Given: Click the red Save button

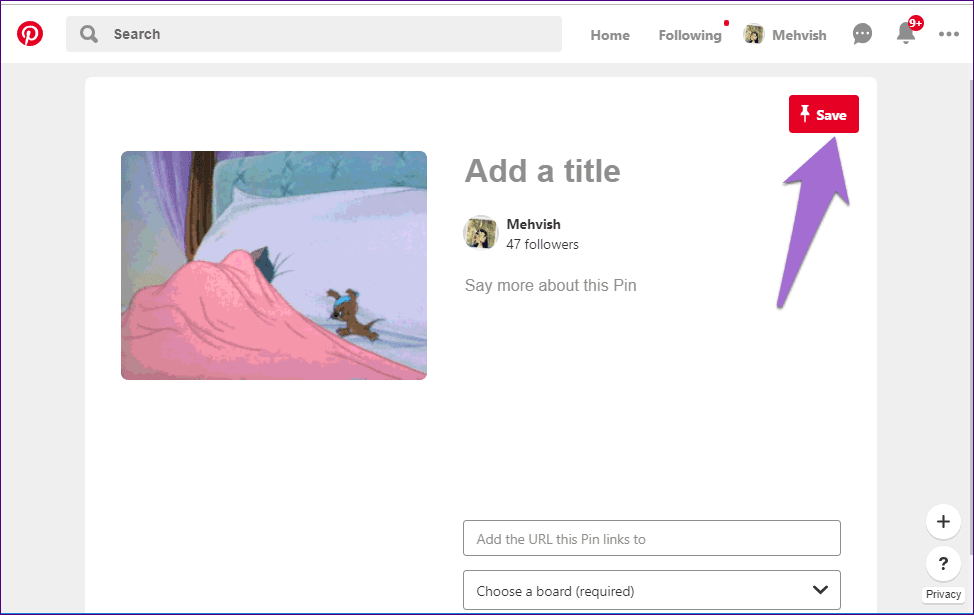Looking at the screenshot, I should click(824, 114).
